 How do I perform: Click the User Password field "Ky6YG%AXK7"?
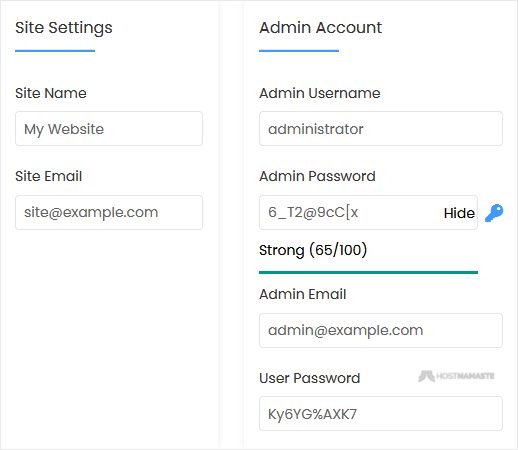[x=381, y=414]
